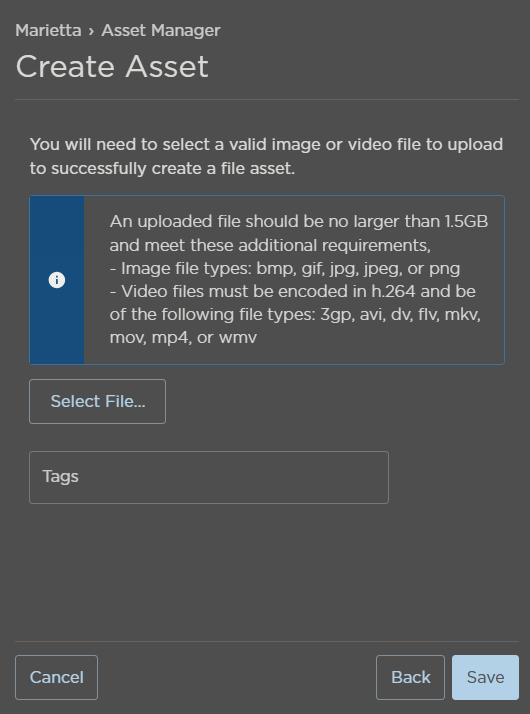530x714 pixels.
Task: Click the Create Asset heading
Action: pyautogui.click(x=112, y=67)
